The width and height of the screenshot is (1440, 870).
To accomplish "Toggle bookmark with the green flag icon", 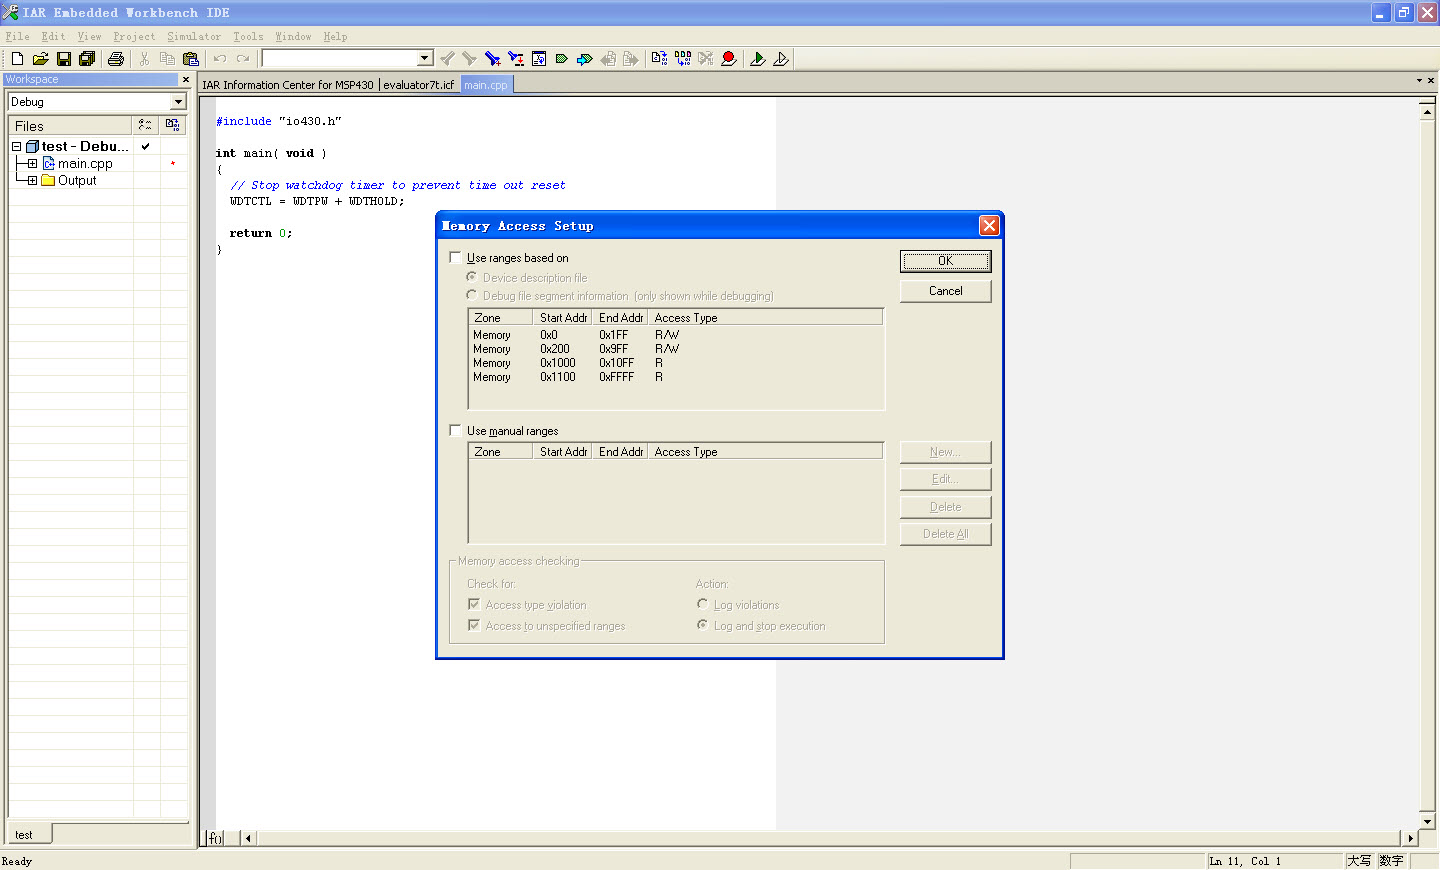I will tap(562, 59).
